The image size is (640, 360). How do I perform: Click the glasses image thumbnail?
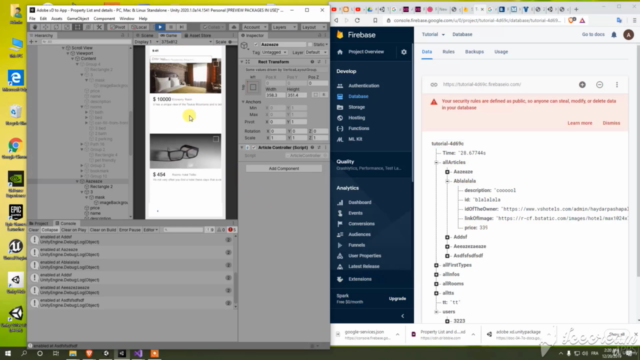point(185,151)
